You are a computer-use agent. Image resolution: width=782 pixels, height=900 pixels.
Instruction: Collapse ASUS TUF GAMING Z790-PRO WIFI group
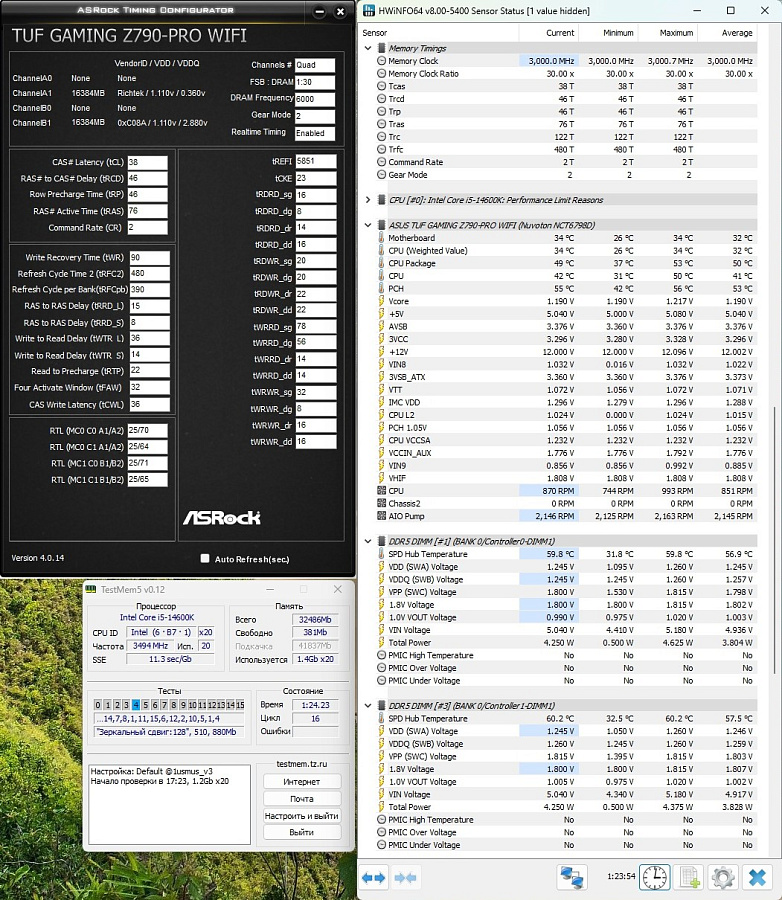(x=368, y=225)
